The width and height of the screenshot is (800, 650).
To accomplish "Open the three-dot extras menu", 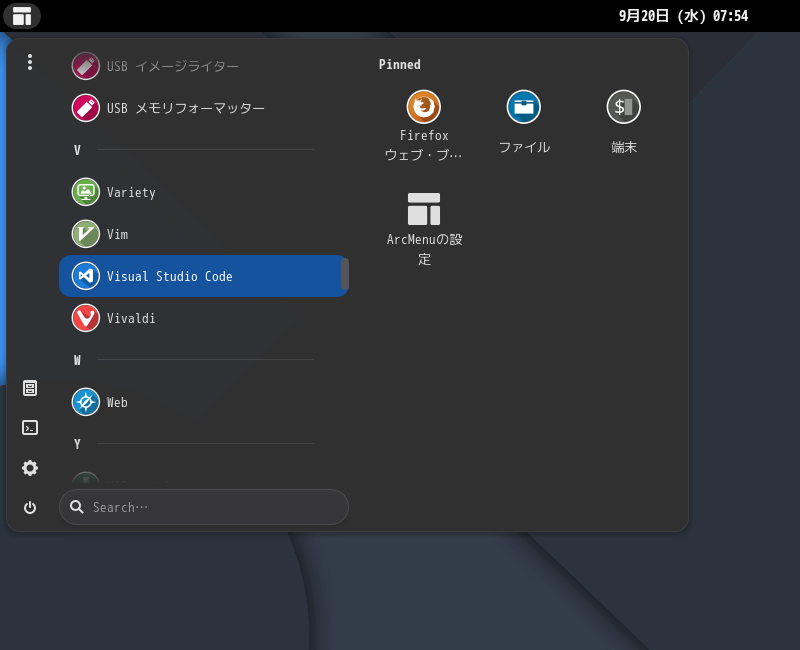I will (x=30, y=62).
